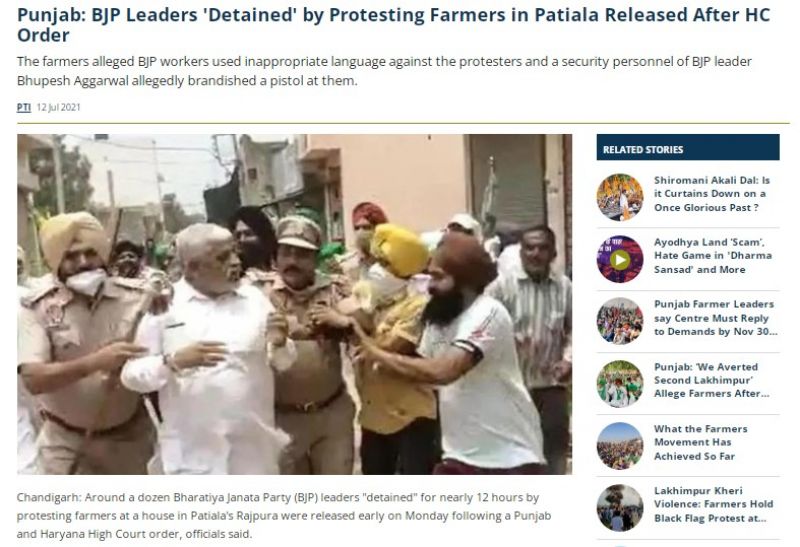Open the main article photo
Image resolution: width=800 pixels, height=547 pixels.
[x=294, y=304]
